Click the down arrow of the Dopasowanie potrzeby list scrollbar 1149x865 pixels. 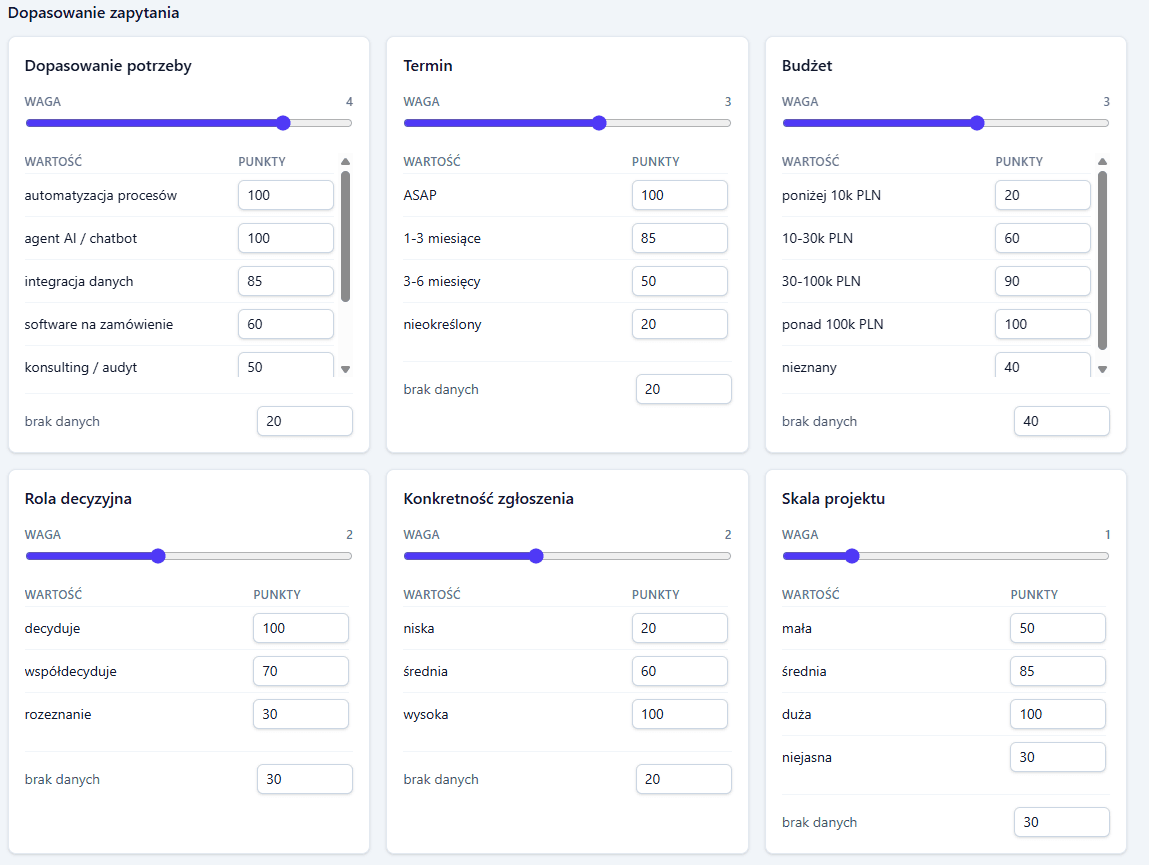[345, 369]
